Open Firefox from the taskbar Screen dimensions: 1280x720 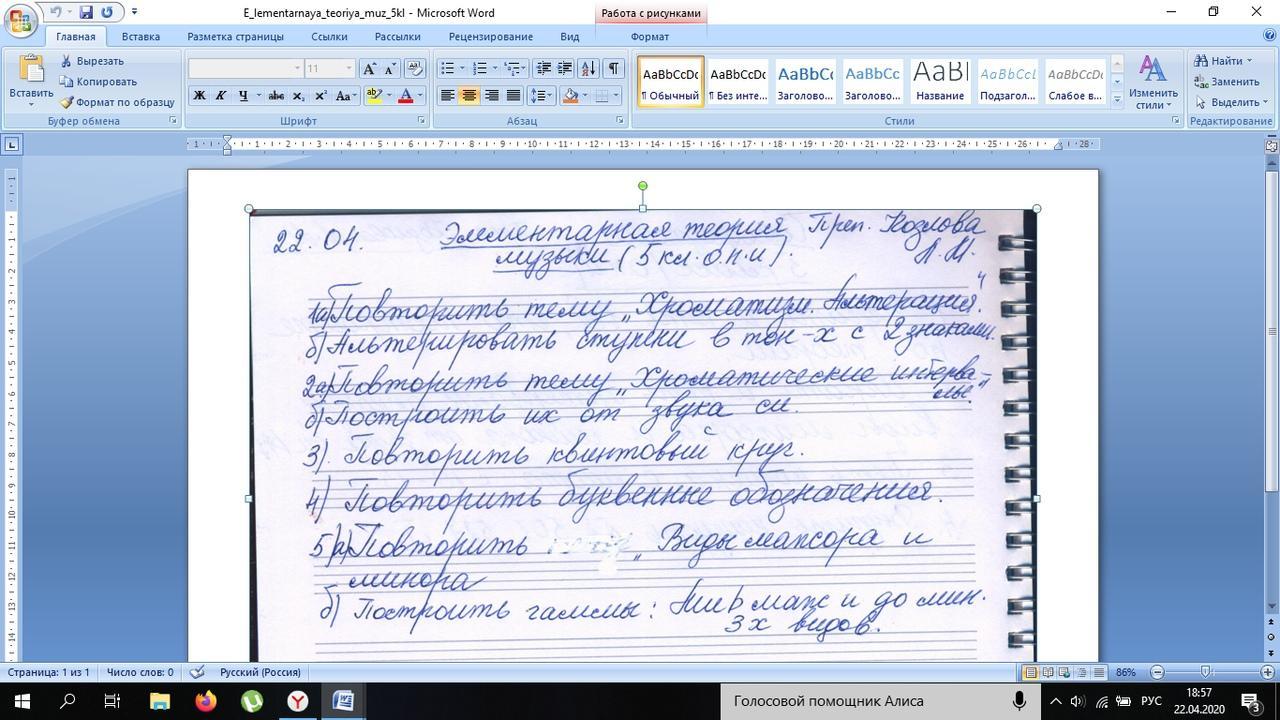205,701
